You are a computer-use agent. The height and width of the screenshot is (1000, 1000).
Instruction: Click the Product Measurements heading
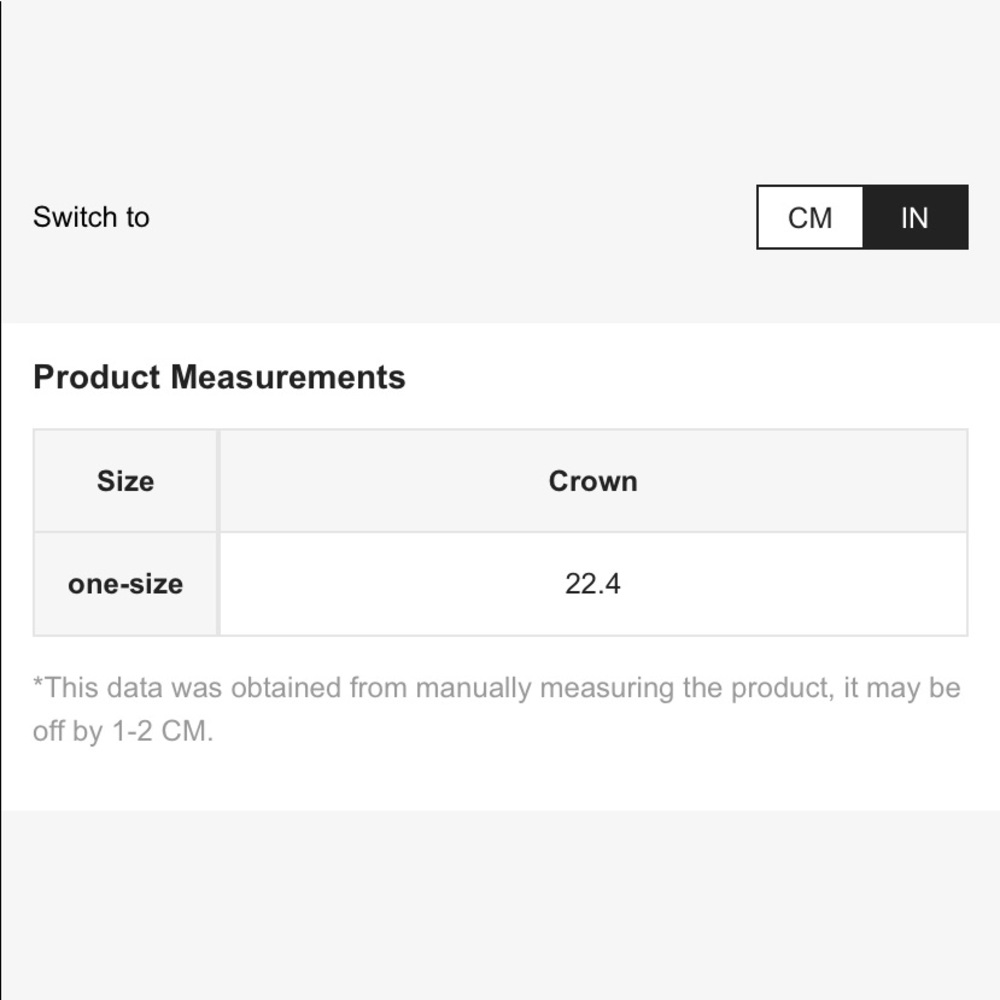click(x=219, y=377)
